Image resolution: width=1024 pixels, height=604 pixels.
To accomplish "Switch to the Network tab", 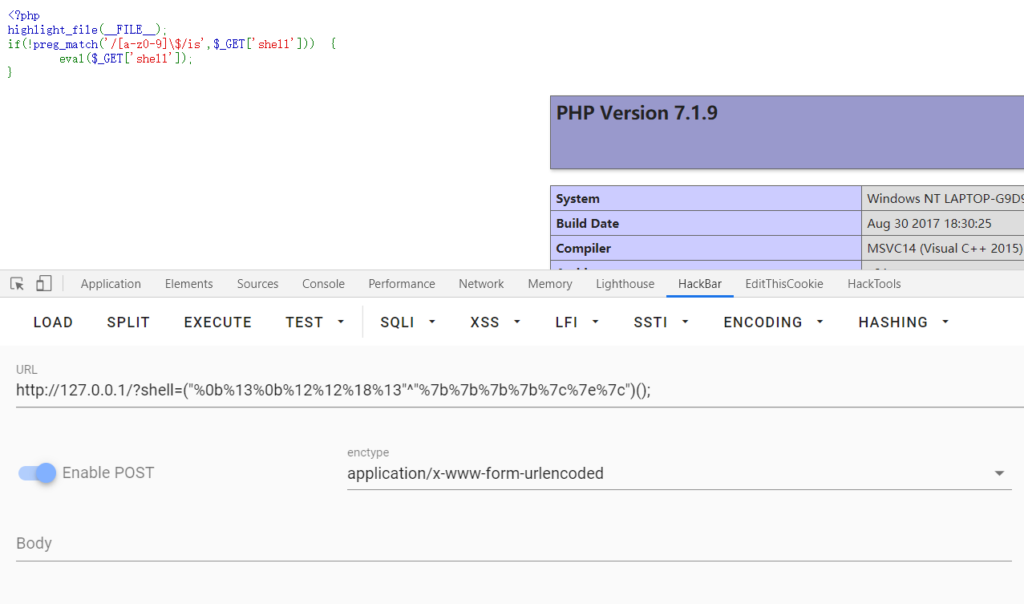I will [x=481, y=284].
